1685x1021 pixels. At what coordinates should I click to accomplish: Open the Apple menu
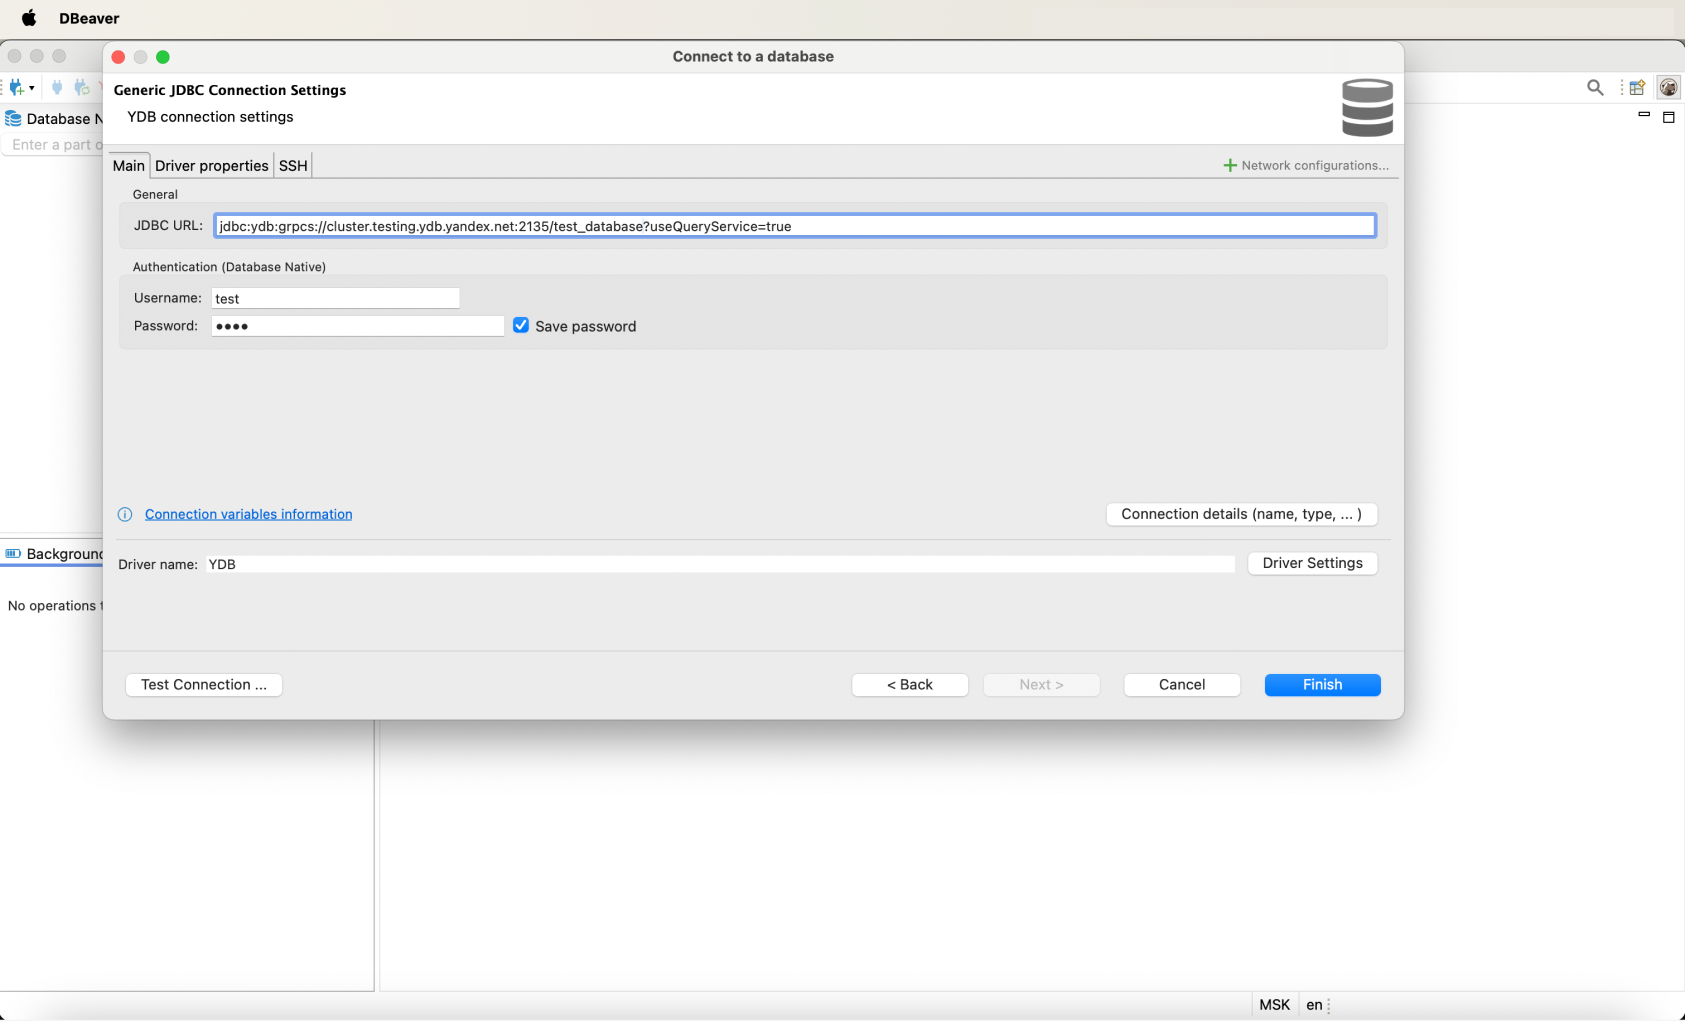tap(29, 18)
